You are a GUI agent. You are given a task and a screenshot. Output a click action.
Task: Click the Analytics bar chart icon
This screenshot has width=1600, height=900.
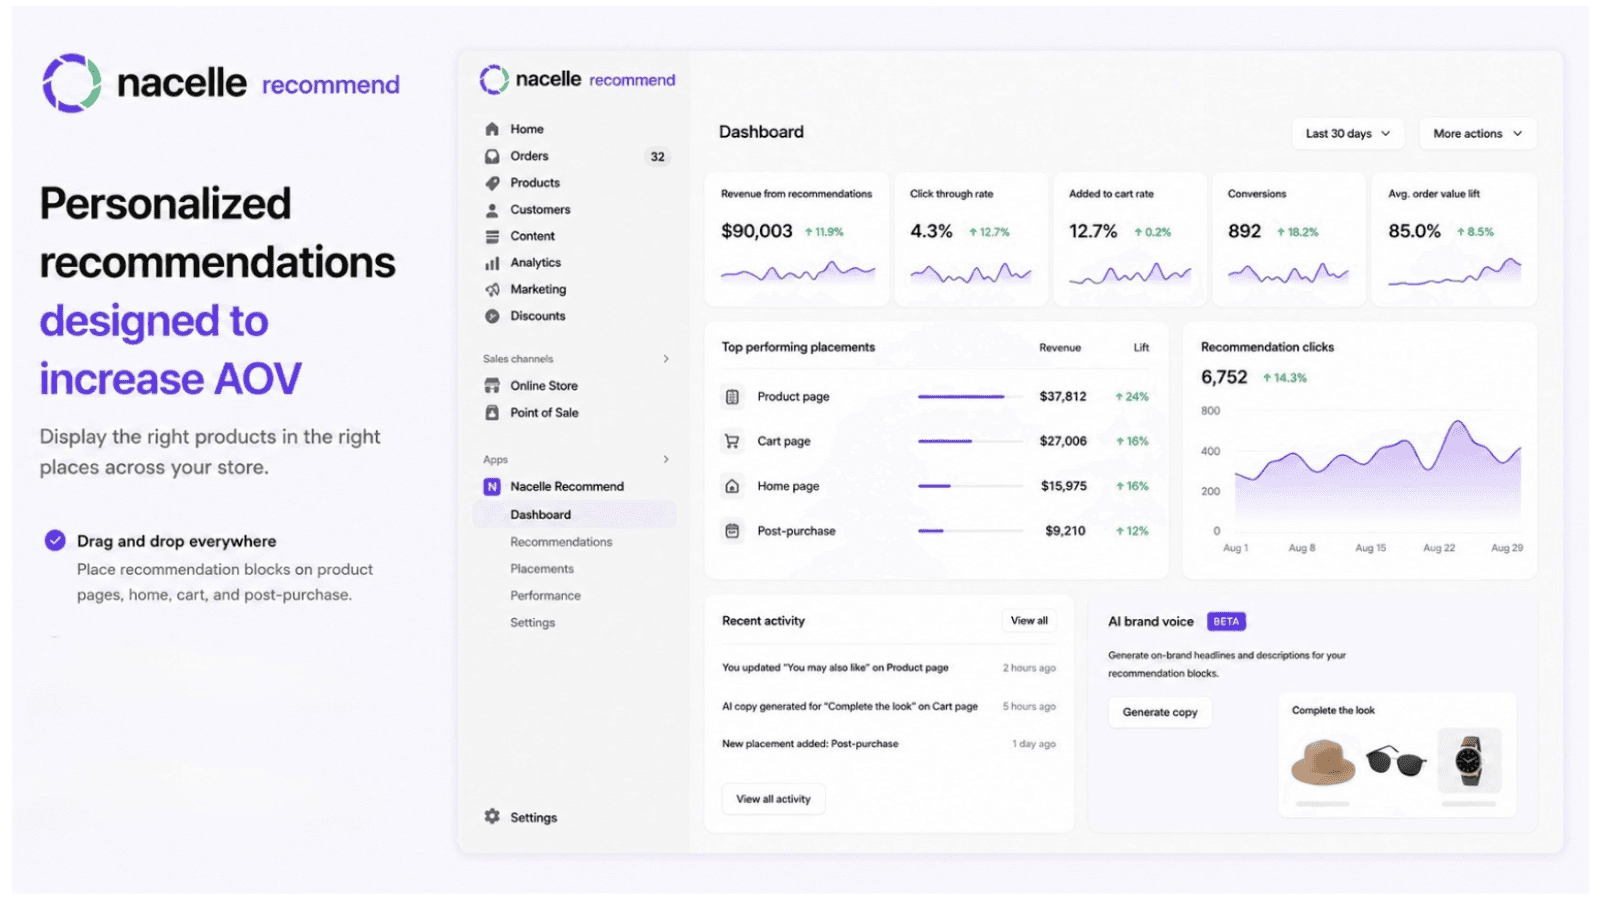492,263
